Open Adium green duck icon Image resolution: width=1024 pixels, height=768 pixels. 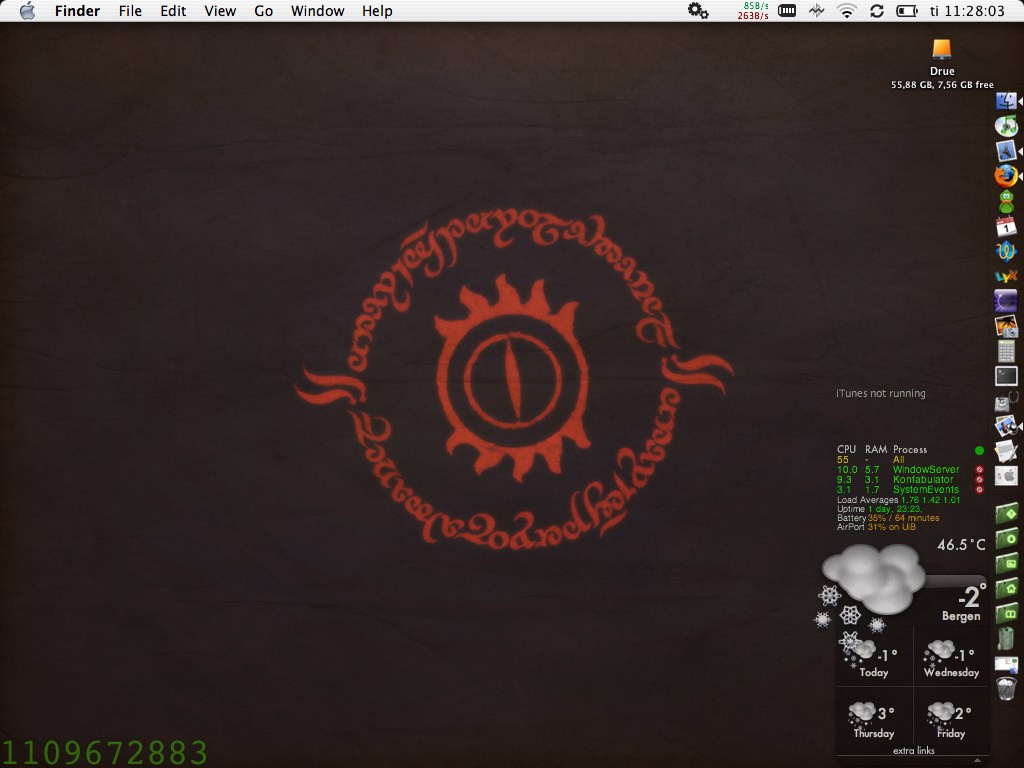pos(1006,201)
